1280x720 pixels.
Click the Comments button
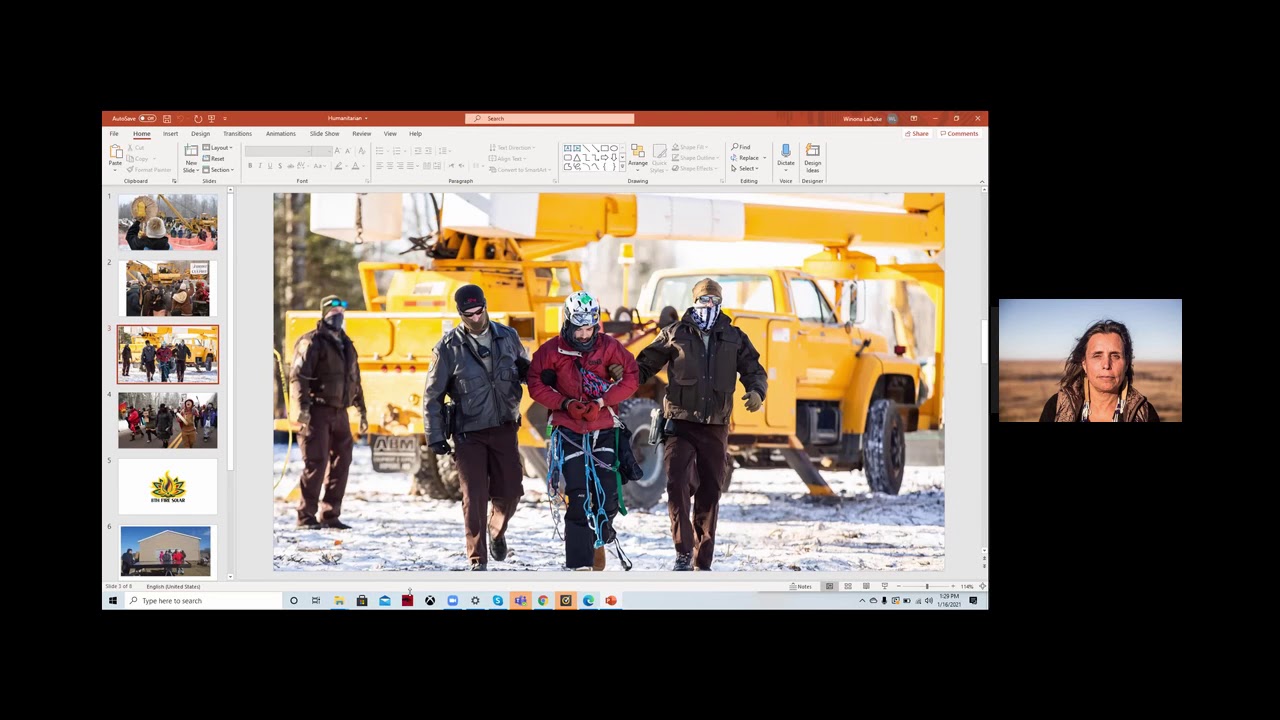(959, 134)
